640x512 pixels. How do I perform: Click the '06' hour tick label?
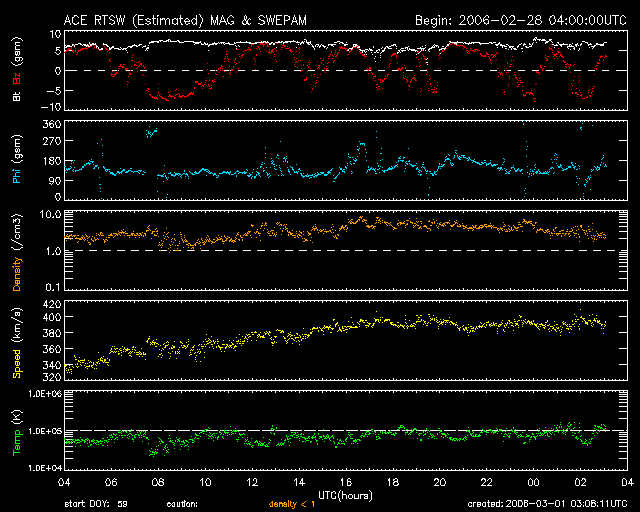[x=111, y=483]
